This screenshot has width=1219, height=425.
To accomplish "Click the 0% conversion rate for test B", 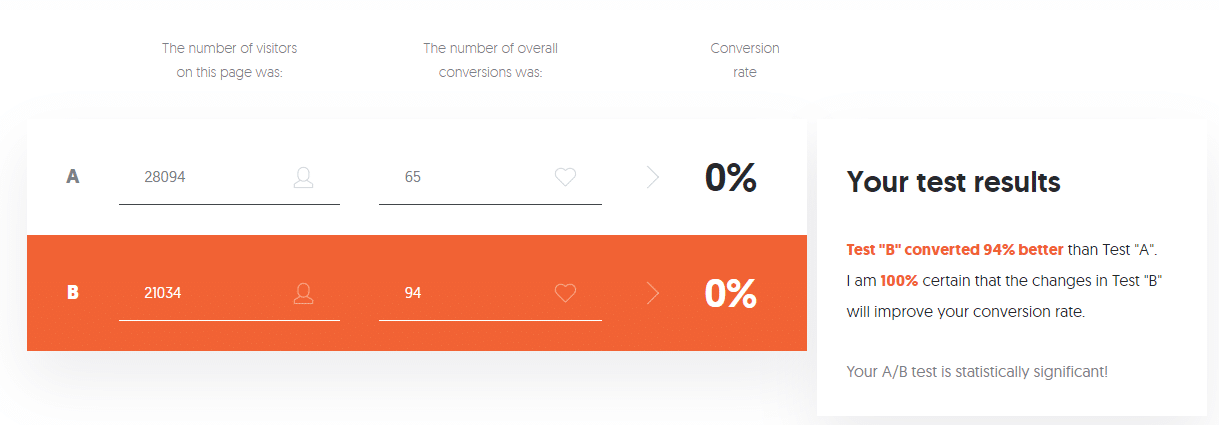I will pyautogui.click(x=731, y=293).
